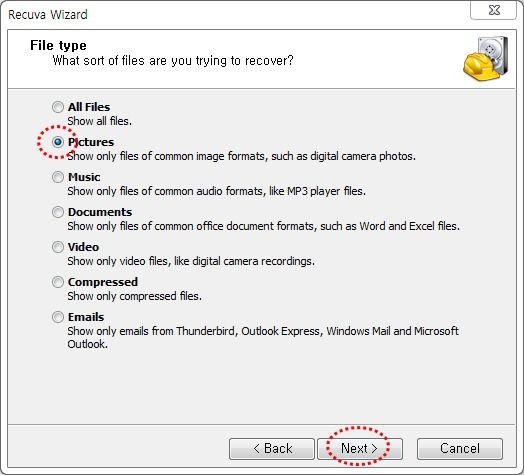Click the Recuva hard hat drive icon
Viewport: 524px width, 475px height.
click(486, 58)
